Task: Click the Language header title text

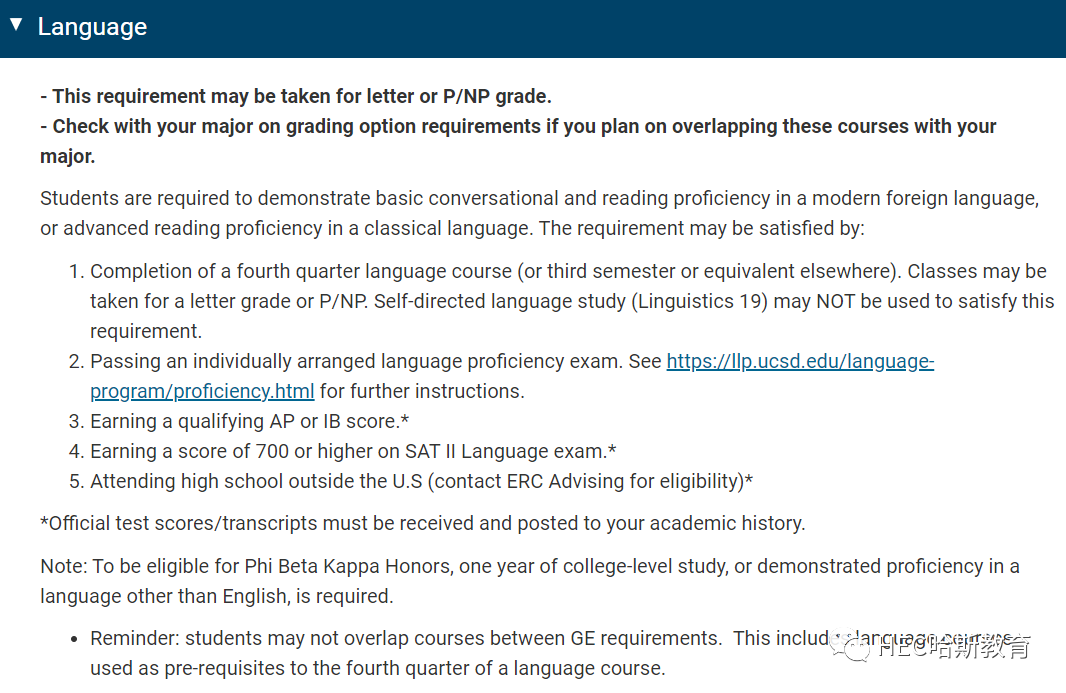Action: [x=92, y=27]
